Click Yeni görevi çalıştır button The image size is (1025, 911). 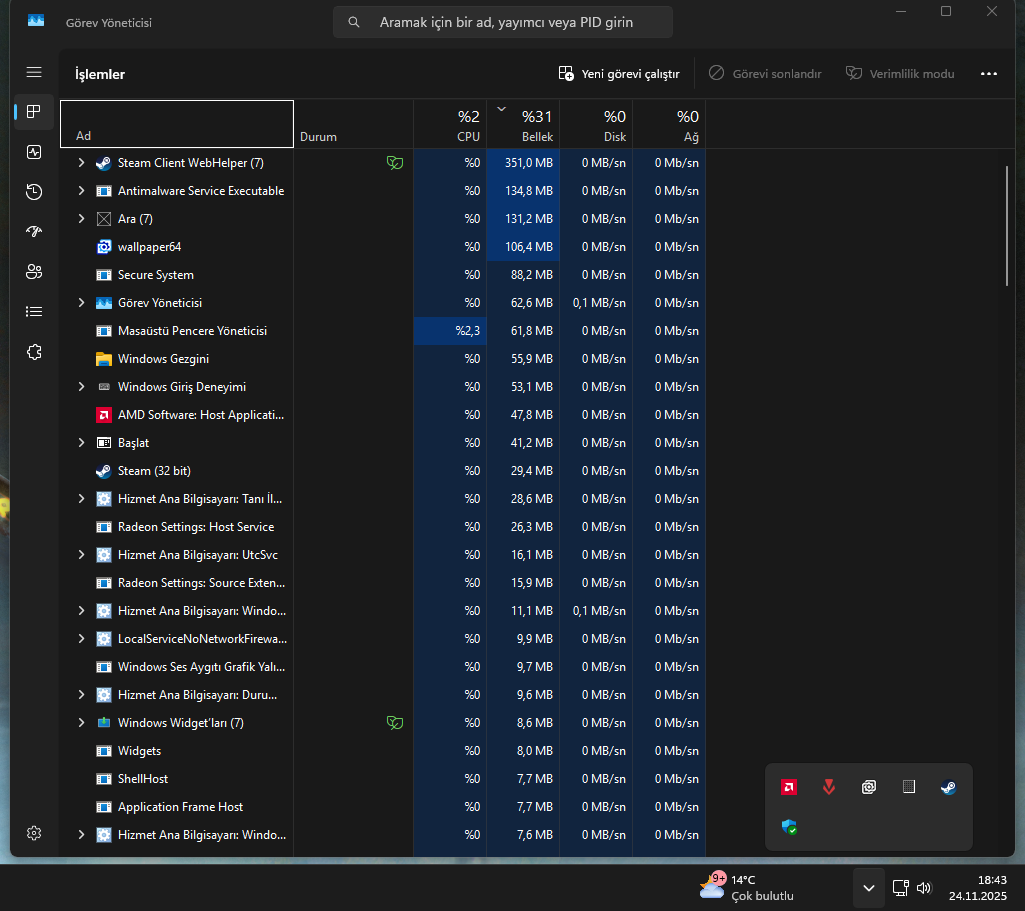coord(619,74)
